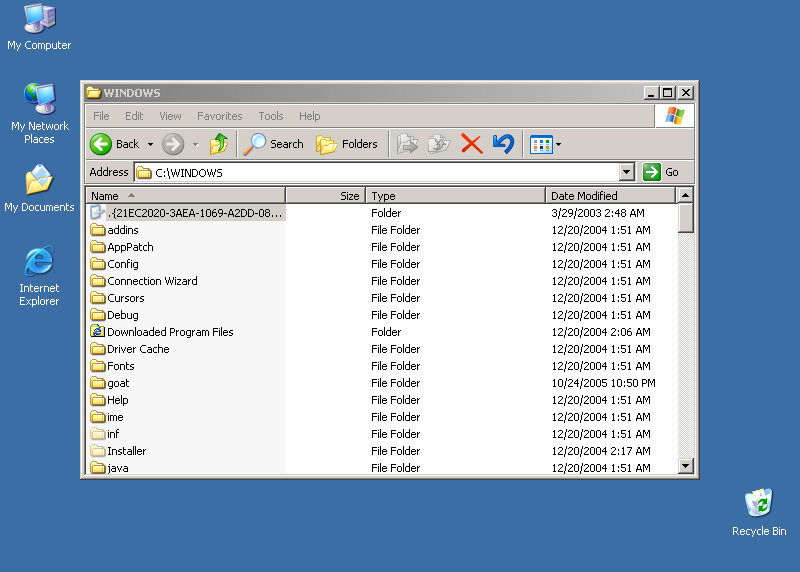This screenshot has width=800, height=572.
Task: Click the Type cell in Downloaded Program Files row
Action: point(386,332)
